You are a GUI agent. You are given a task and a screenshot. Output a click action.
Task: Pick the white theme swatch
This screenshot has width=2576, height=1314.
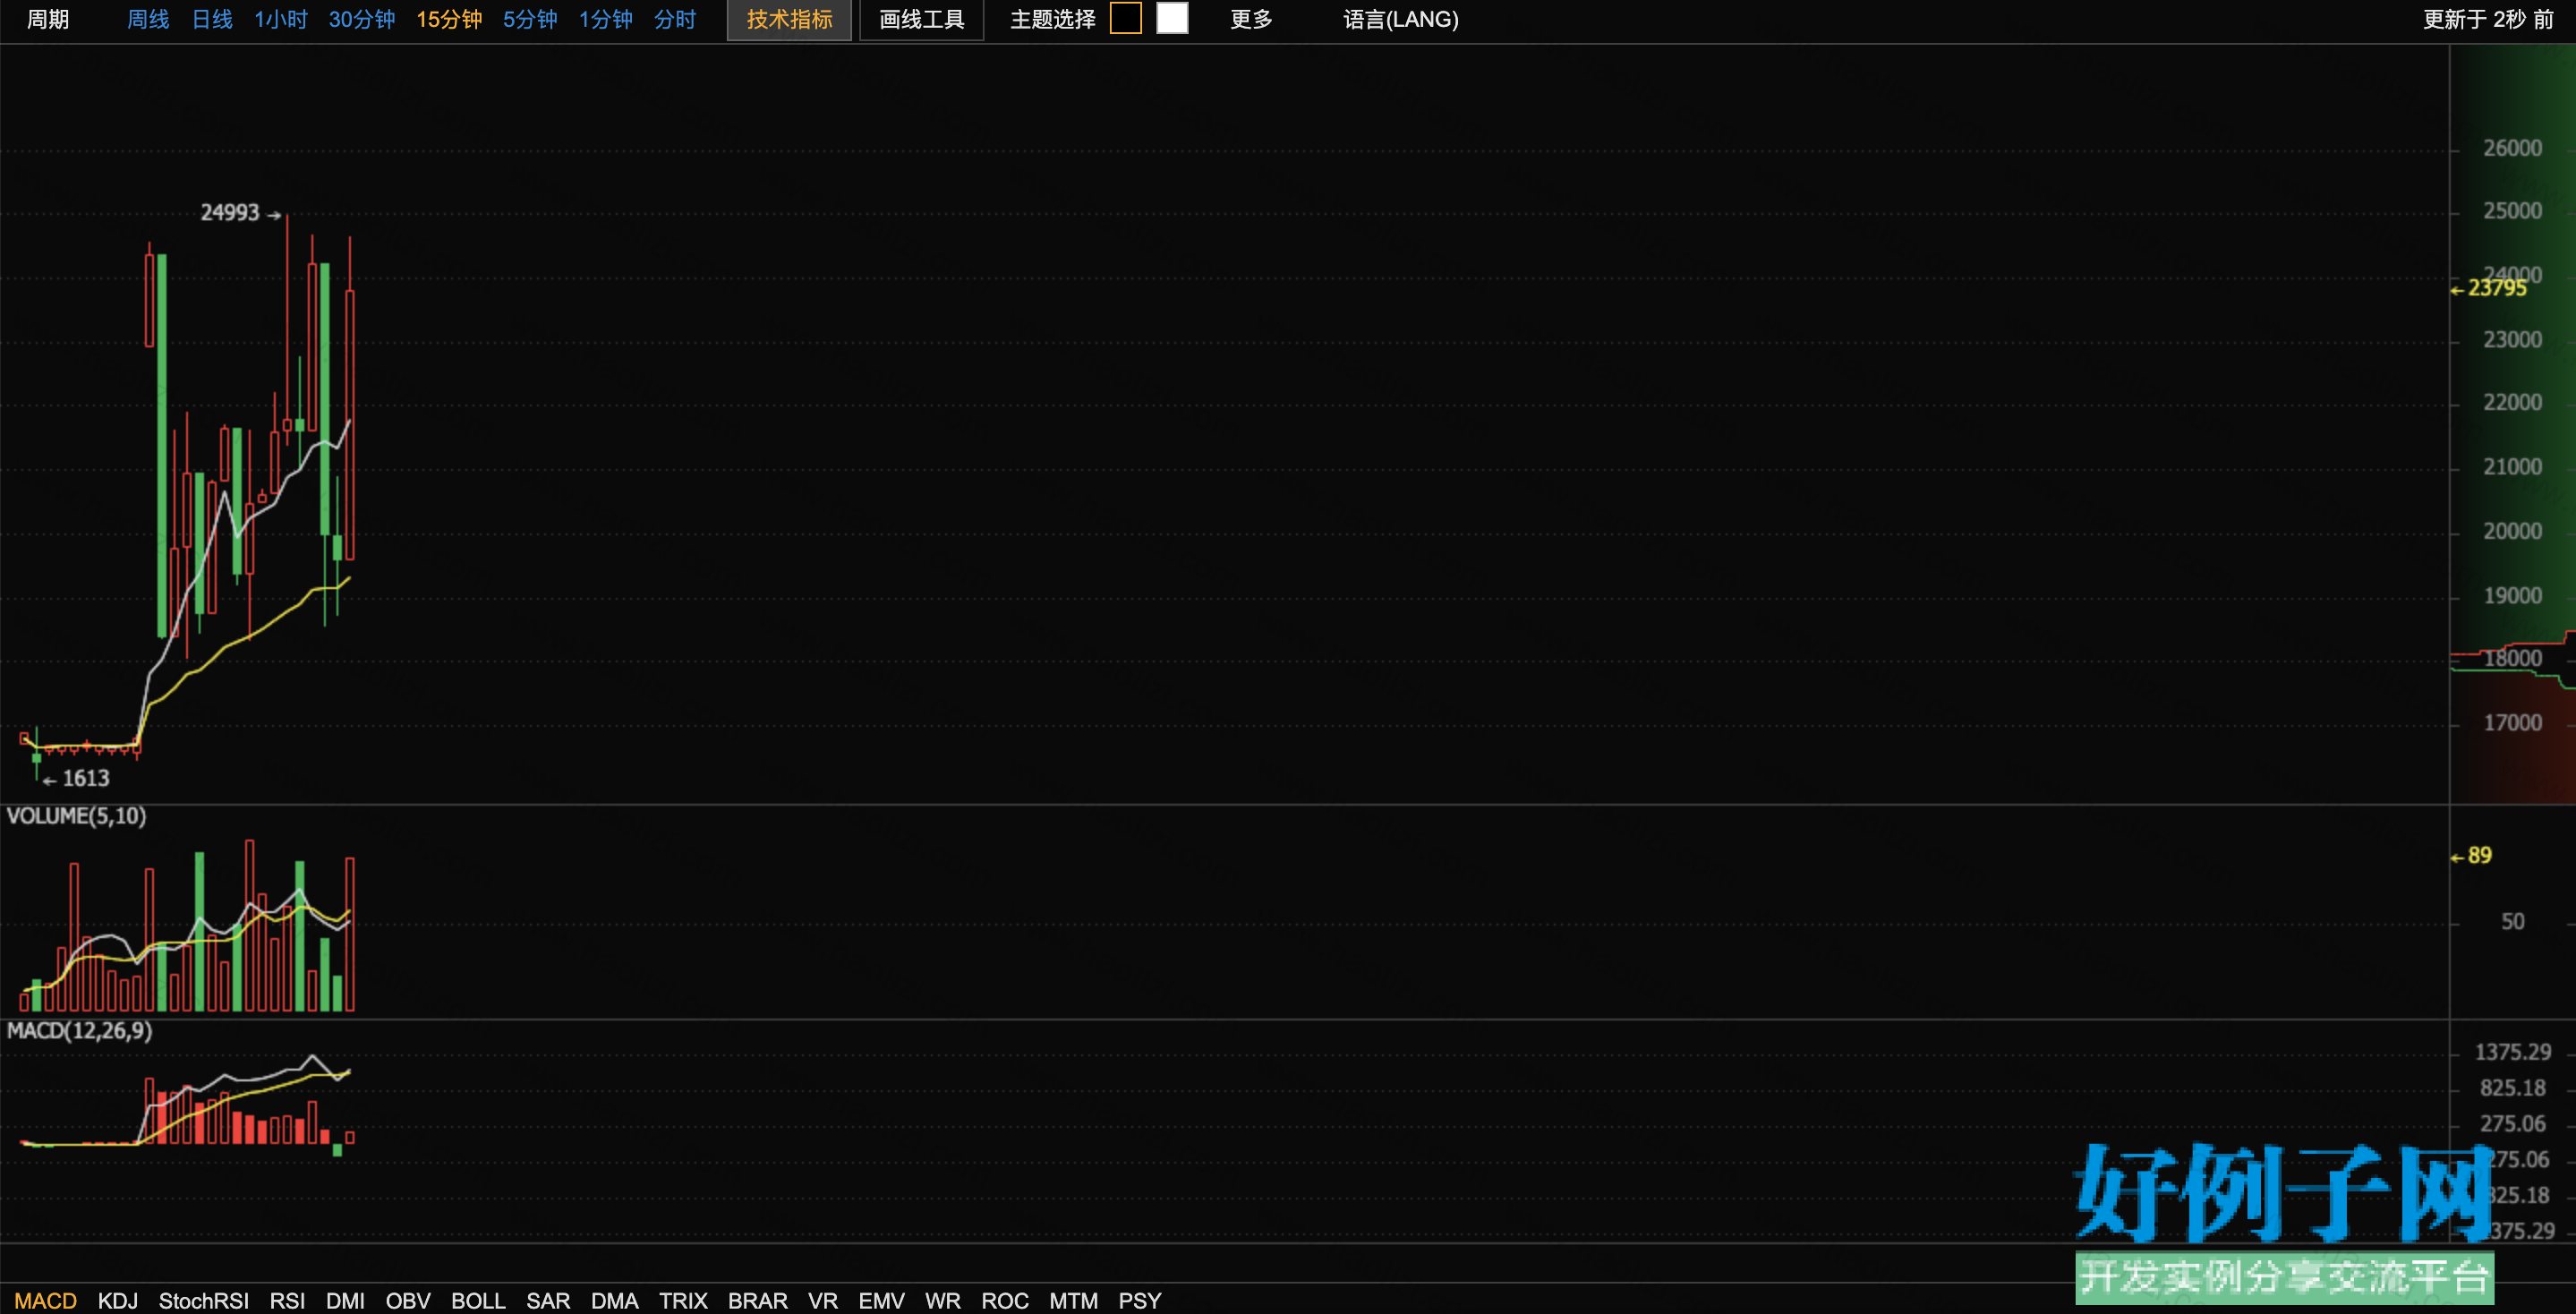(x=1172, y=18)
